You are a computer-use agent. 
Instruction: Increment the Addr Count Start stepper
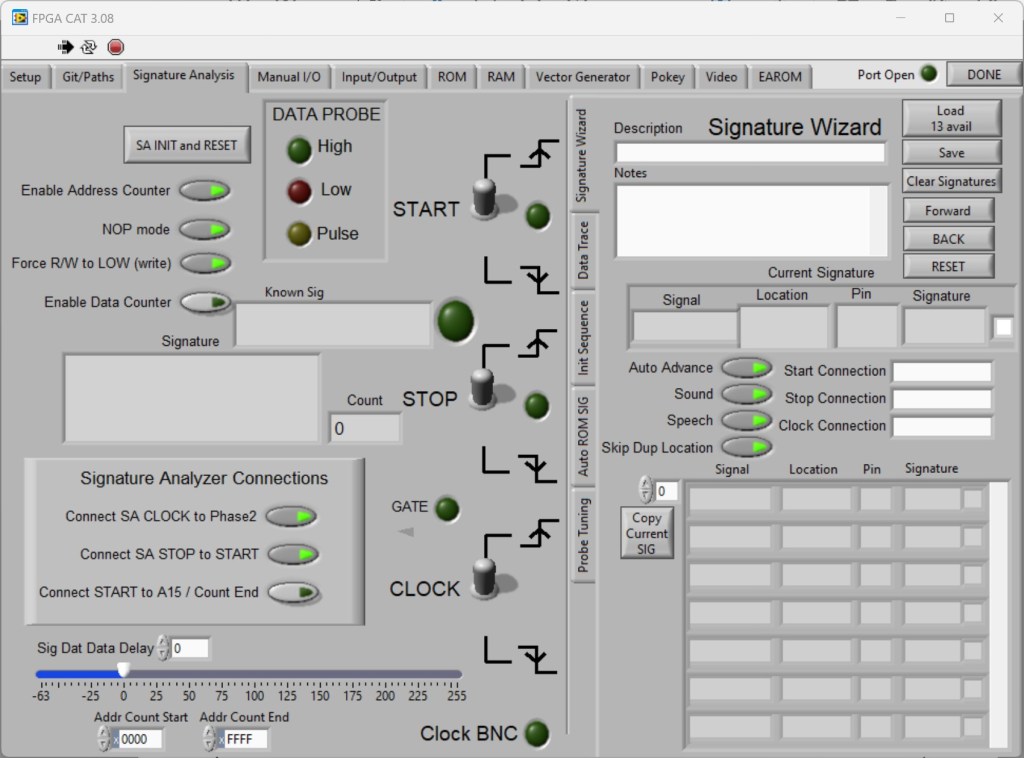click(x=104, y=734)
